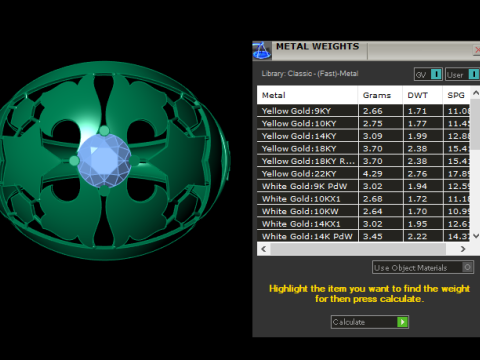Click the scroll right arrow below table

coord(463,249)
